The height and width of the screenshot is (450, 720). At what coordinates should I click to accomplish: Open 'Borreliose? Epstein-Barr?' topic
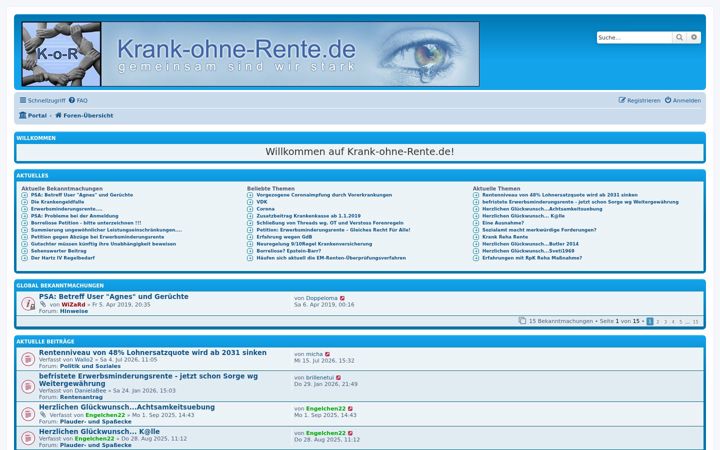(289, 251)
